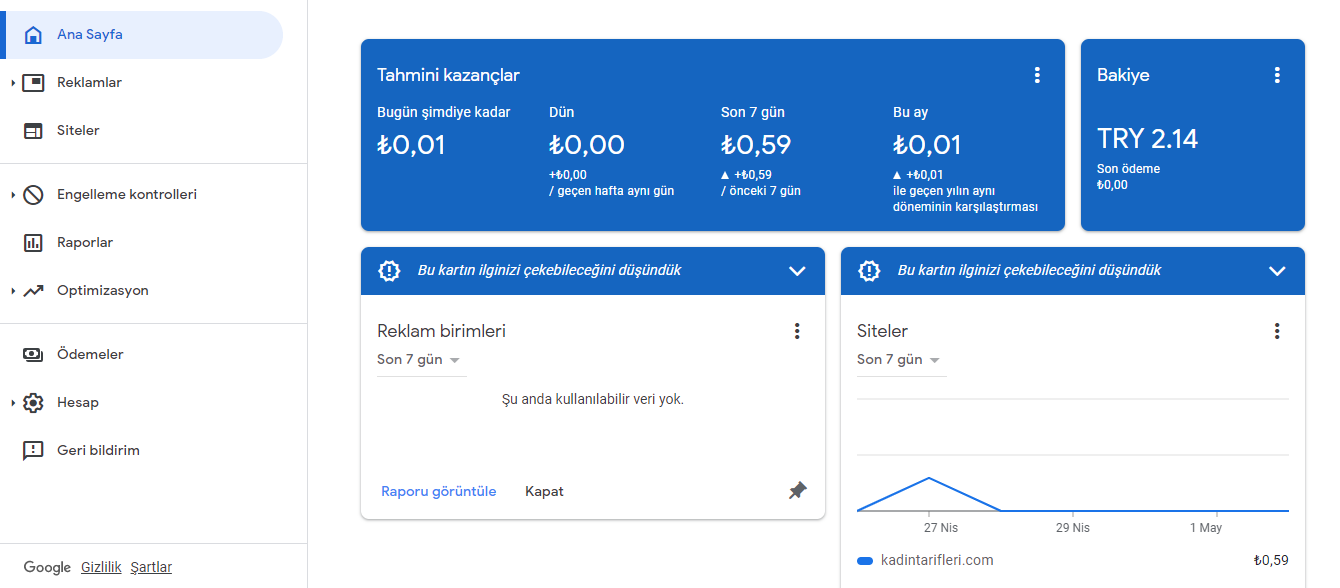
Task: Click the Kapat button
Action: 544,491
